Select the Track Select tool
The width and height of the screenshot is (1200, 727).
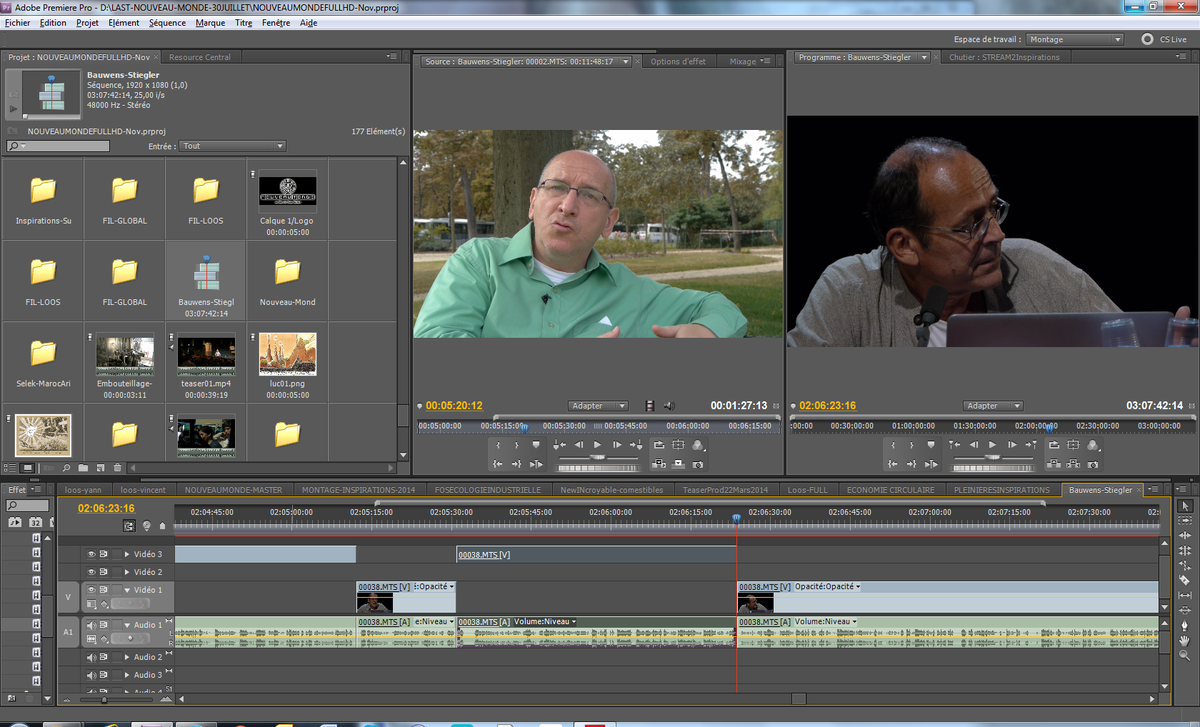pyautogui.click(x=1185, y=521)
